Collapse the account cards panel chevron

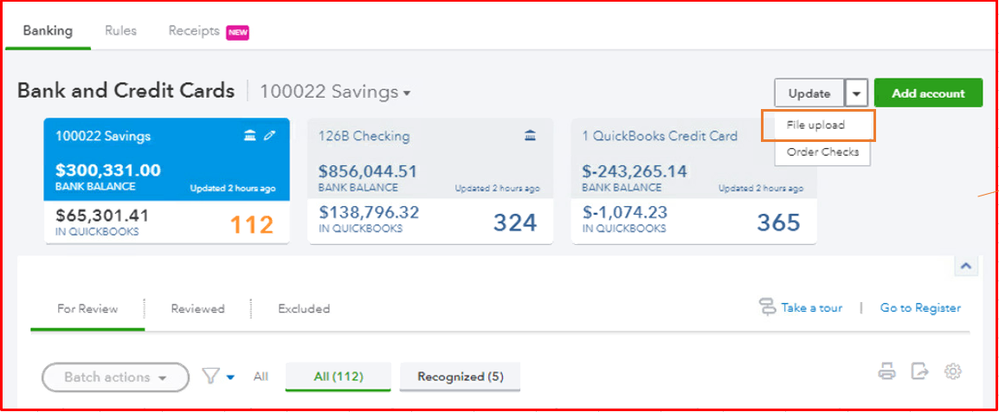pos(967,265)
